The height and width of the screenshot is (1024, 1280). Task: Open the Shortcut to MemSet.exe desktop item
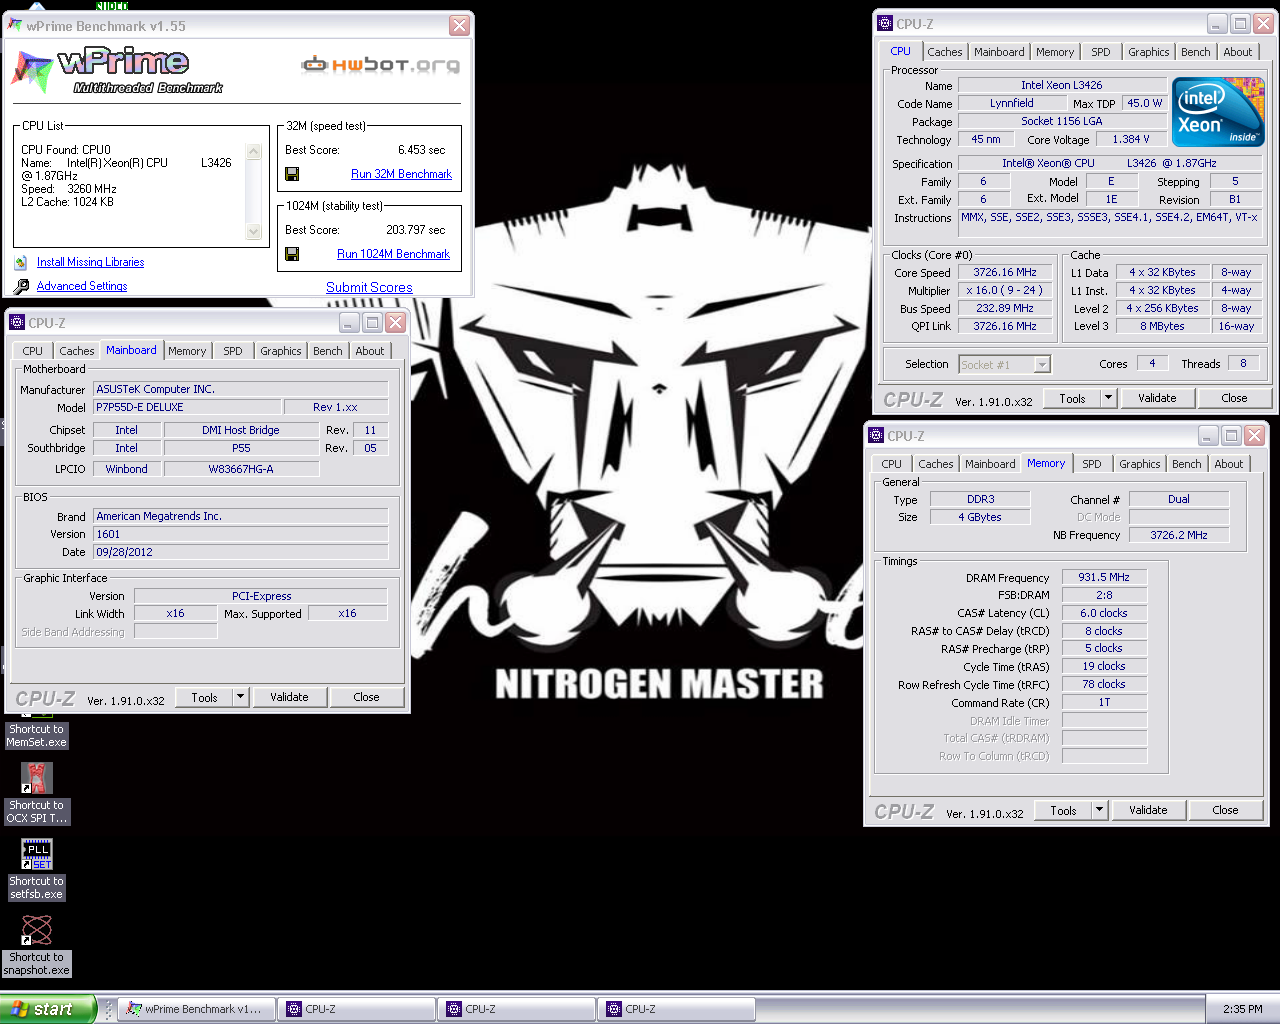point(37,735)
